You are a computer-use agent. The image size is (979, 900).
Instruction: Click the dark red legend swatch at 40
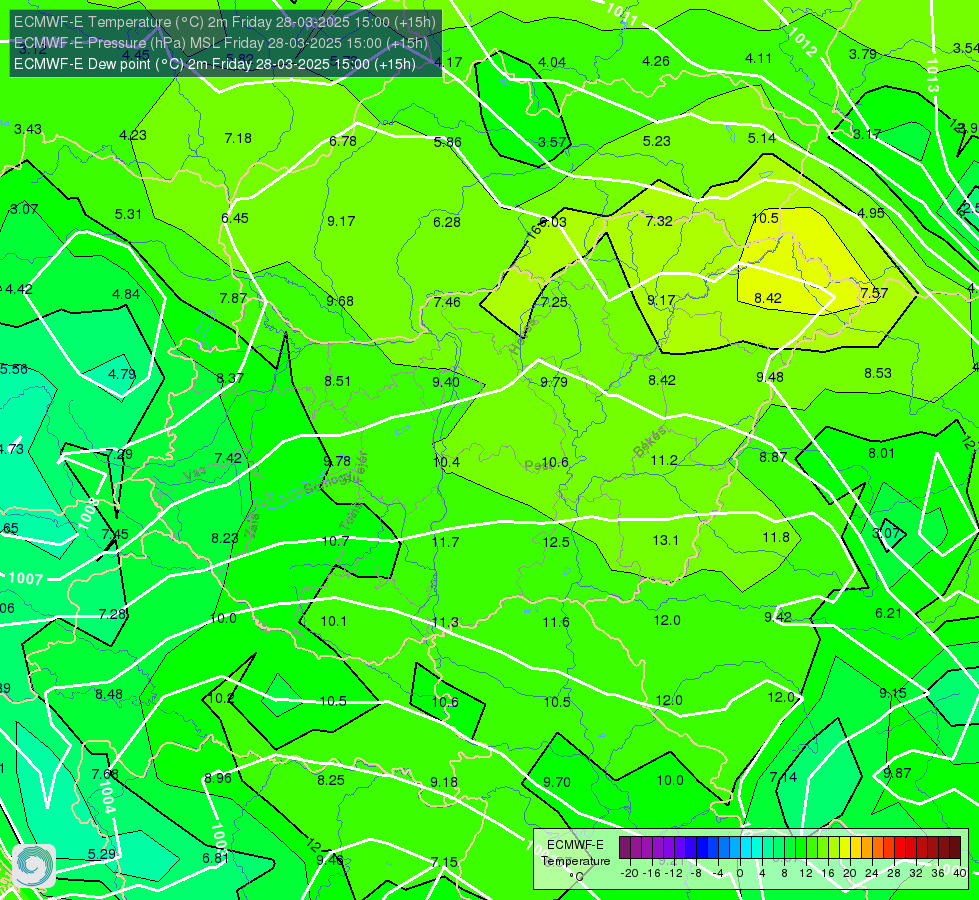click(955, 848)
